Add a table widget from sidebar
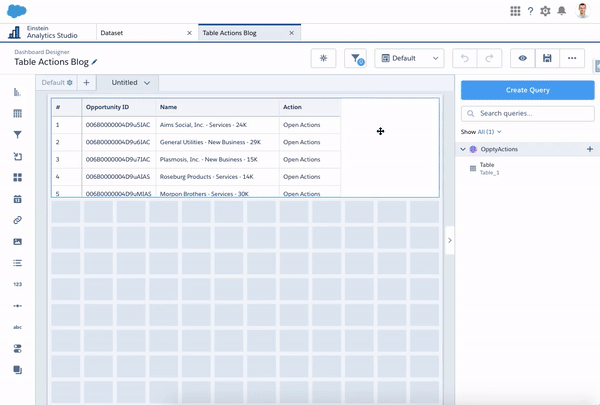 coord(17,113)
